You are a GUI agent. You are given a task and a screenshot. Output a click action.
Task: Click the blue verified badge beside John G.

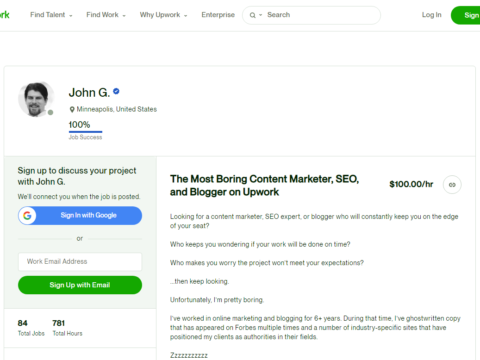(116, 91)
